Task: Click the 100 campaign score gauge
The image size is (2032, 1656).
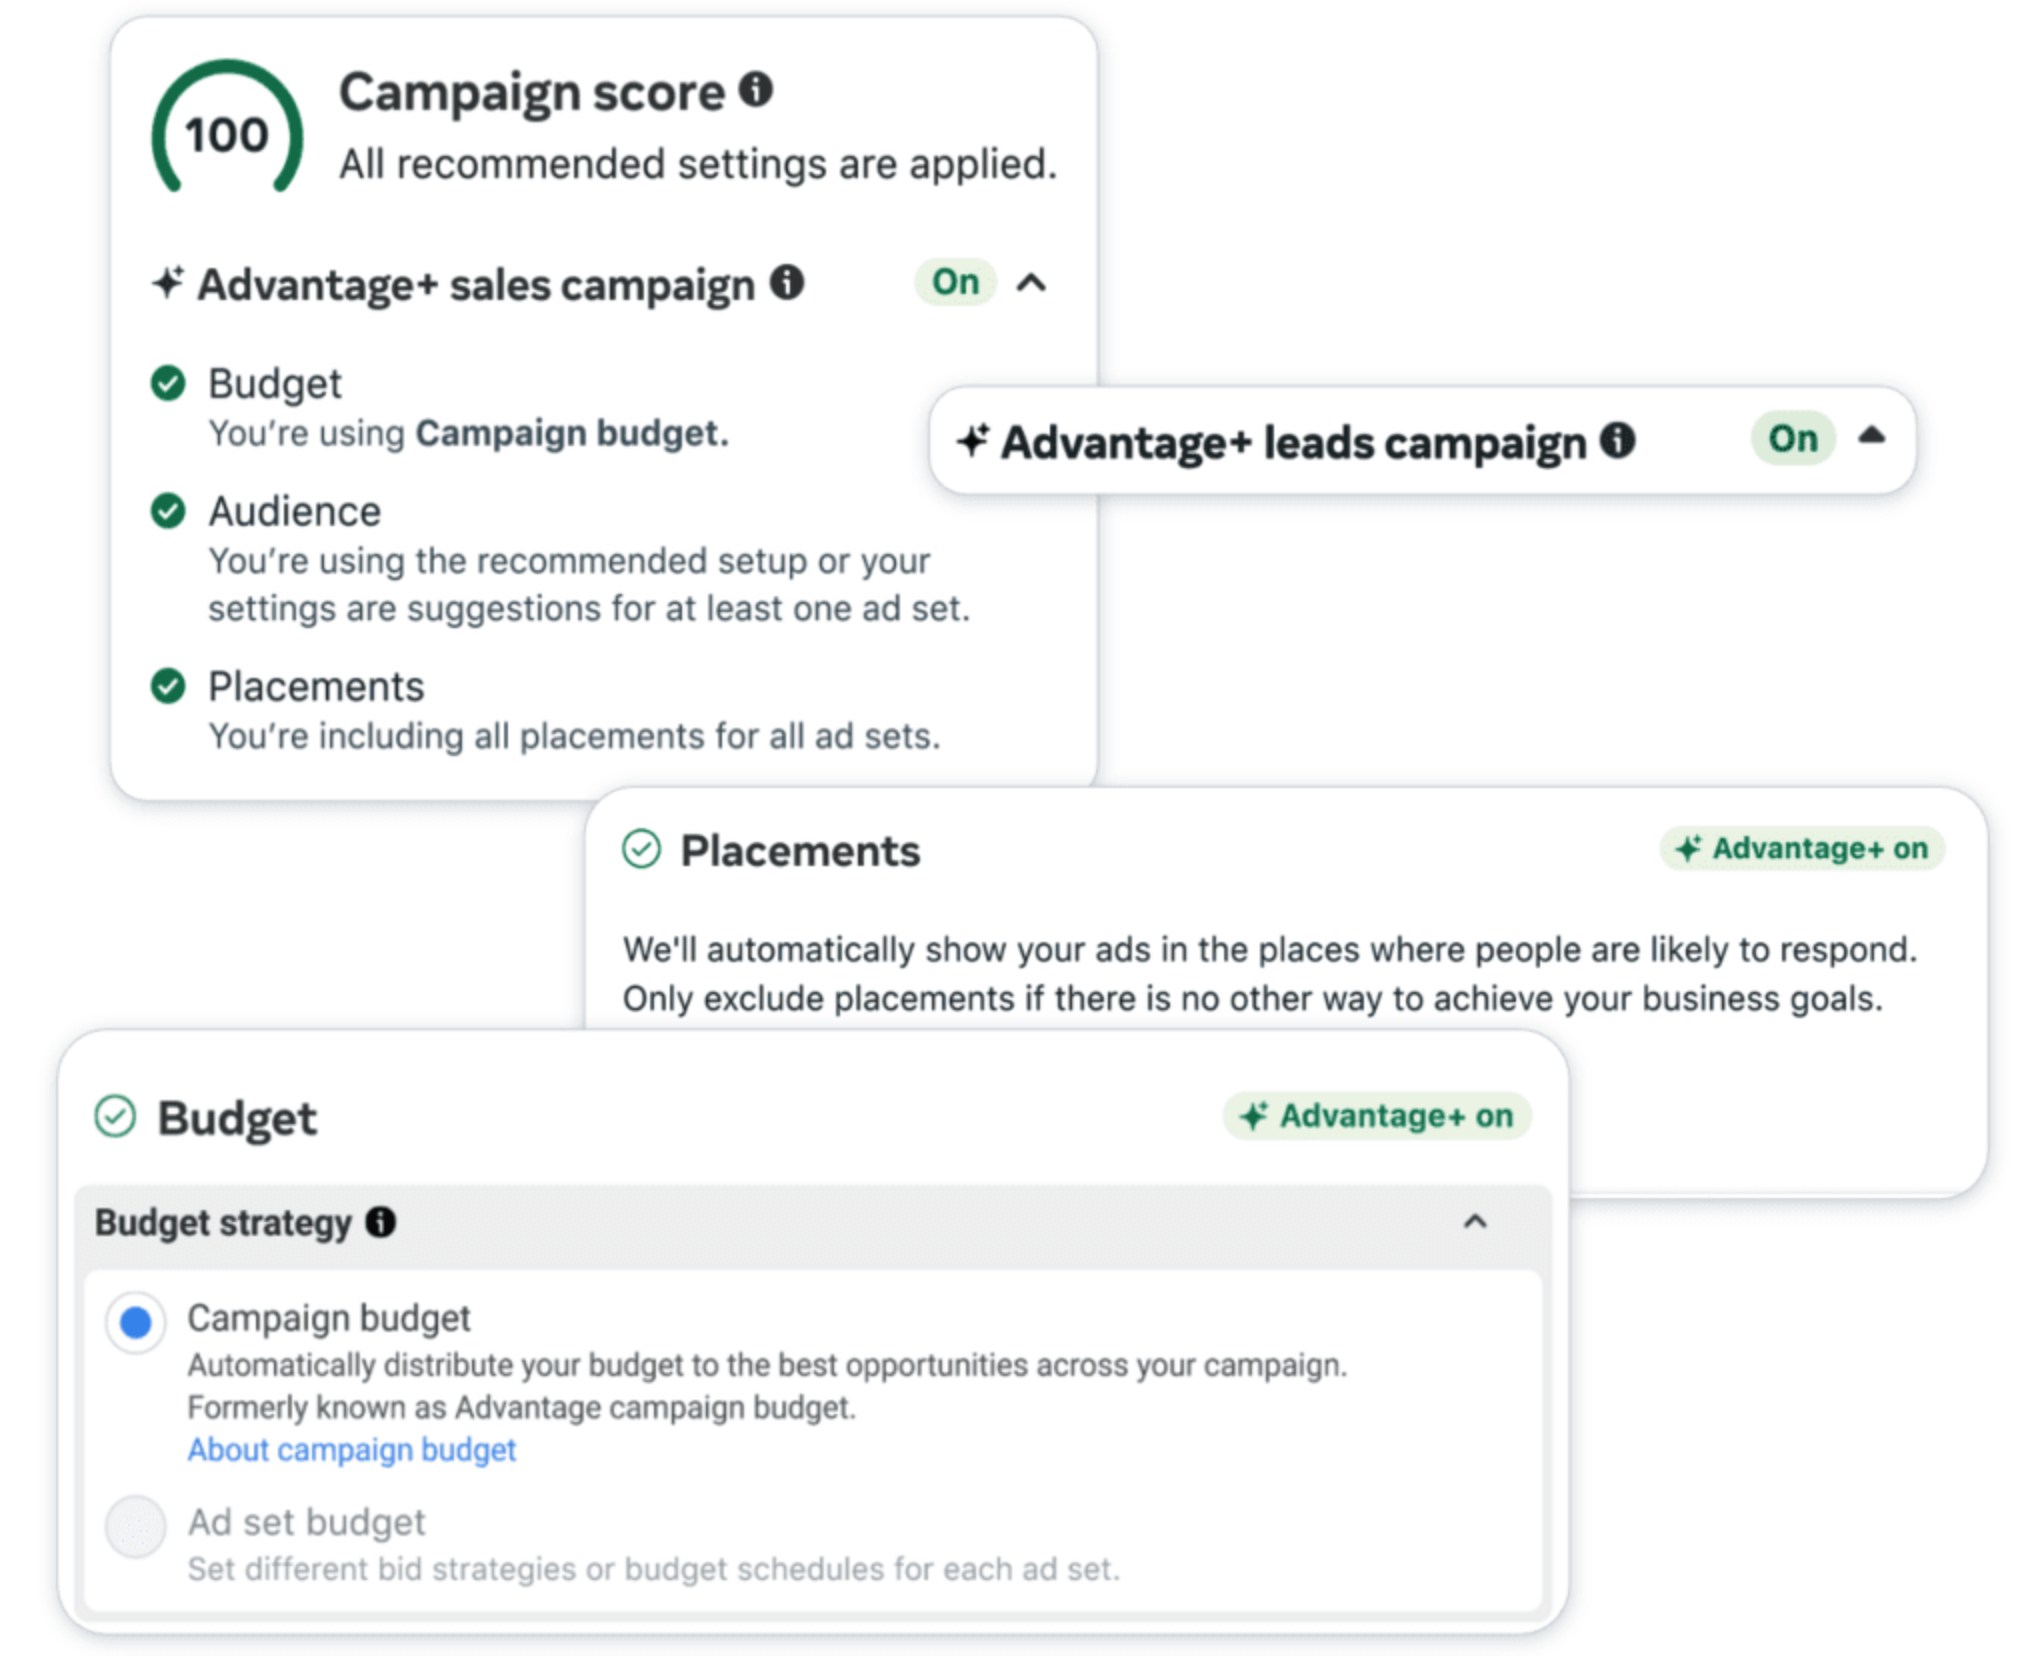Action: click(x=227, y=128)
